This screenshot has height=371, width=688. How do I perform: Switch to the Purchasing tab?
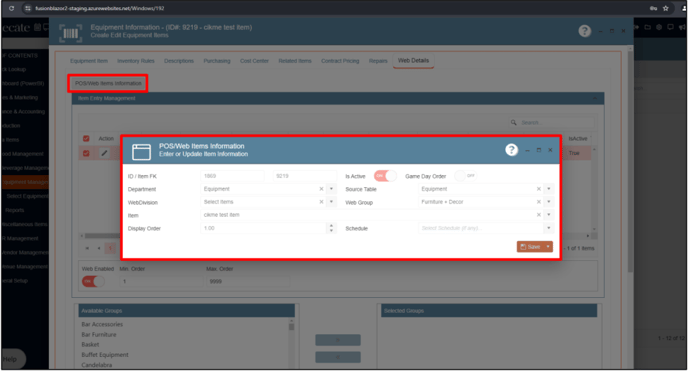217,61
